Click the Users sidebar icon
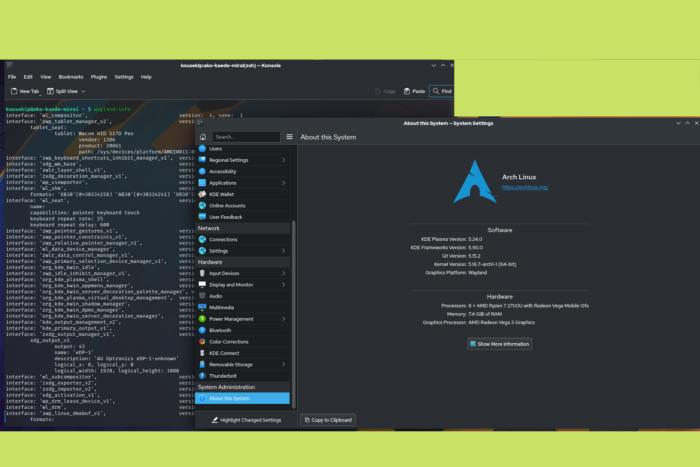 [202, 149]
